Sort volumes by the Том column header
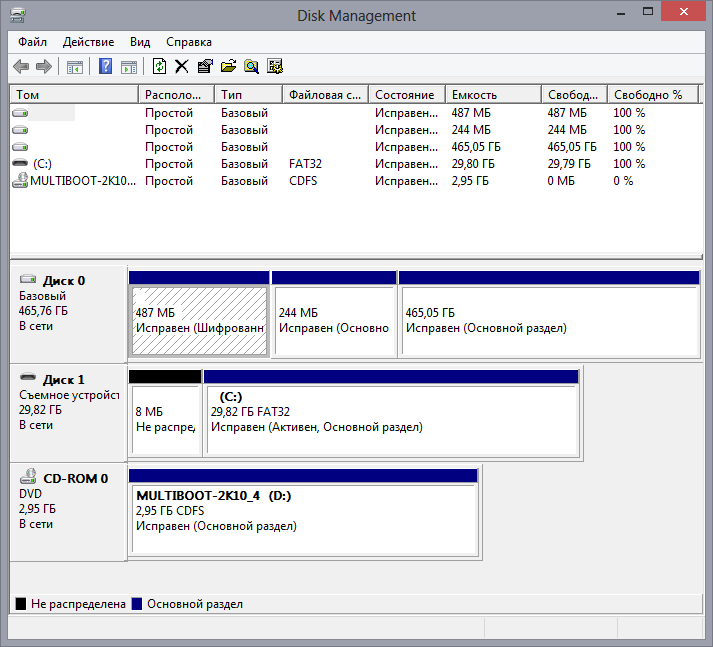713x647 pixels. [73, 95]
